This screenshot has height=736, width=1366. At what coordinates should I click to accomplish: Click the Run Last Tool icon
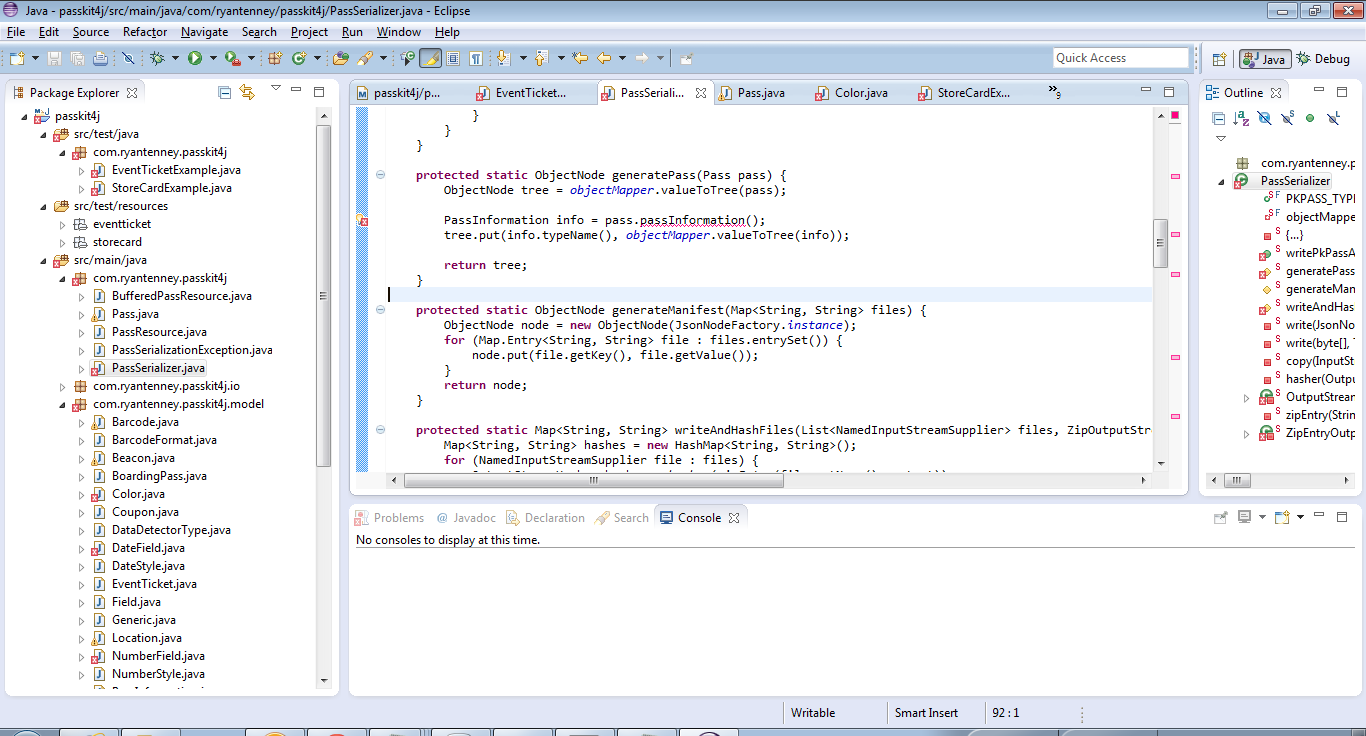coord(232,58)
